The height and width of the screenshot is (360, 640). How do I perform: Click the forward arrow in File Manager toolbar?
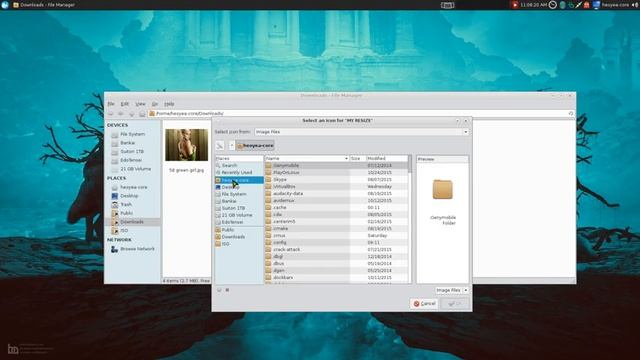tap(121, 113)
